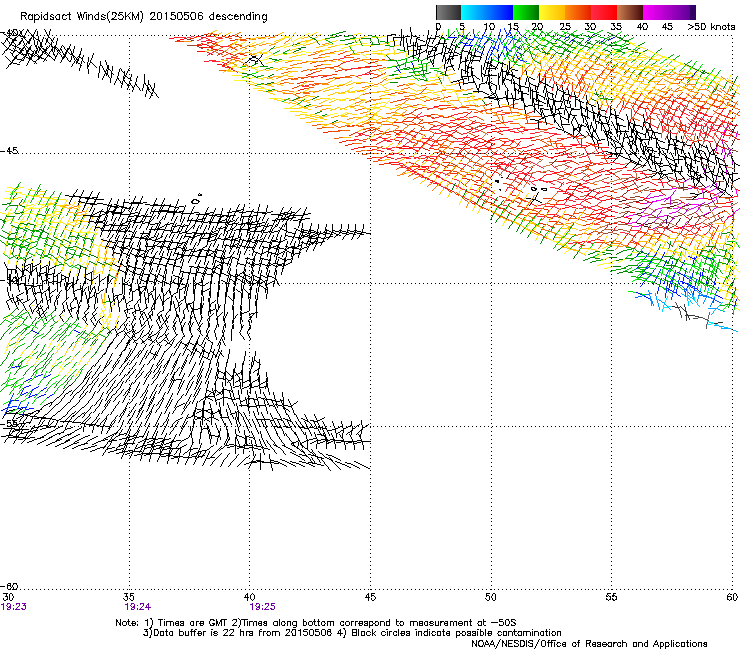Click the orange 25-30 knots legend swatch

tap(578, 12)
